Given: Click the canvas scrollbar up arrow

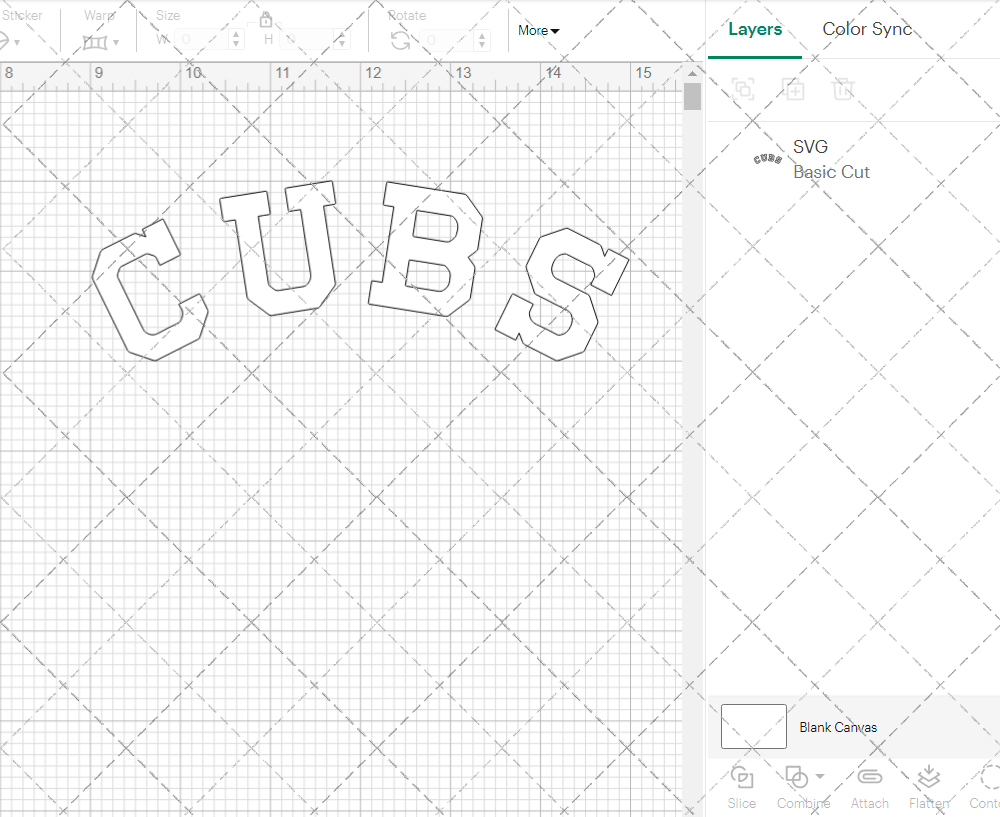Looking at the screenshot, I should click(x=692, y=73).
